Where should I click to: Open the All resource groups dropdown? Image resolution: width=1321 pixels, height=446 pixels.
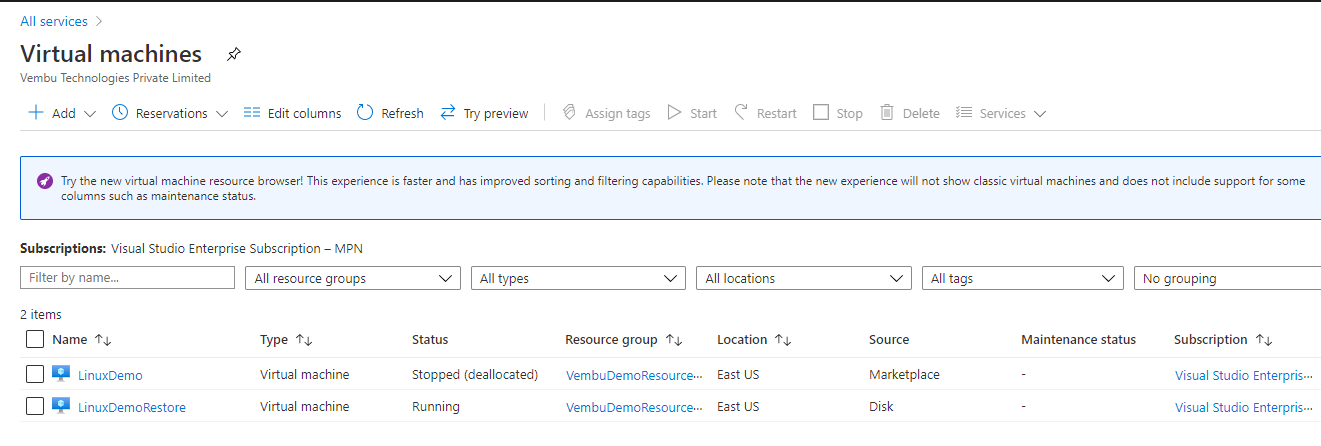point(353,278)
